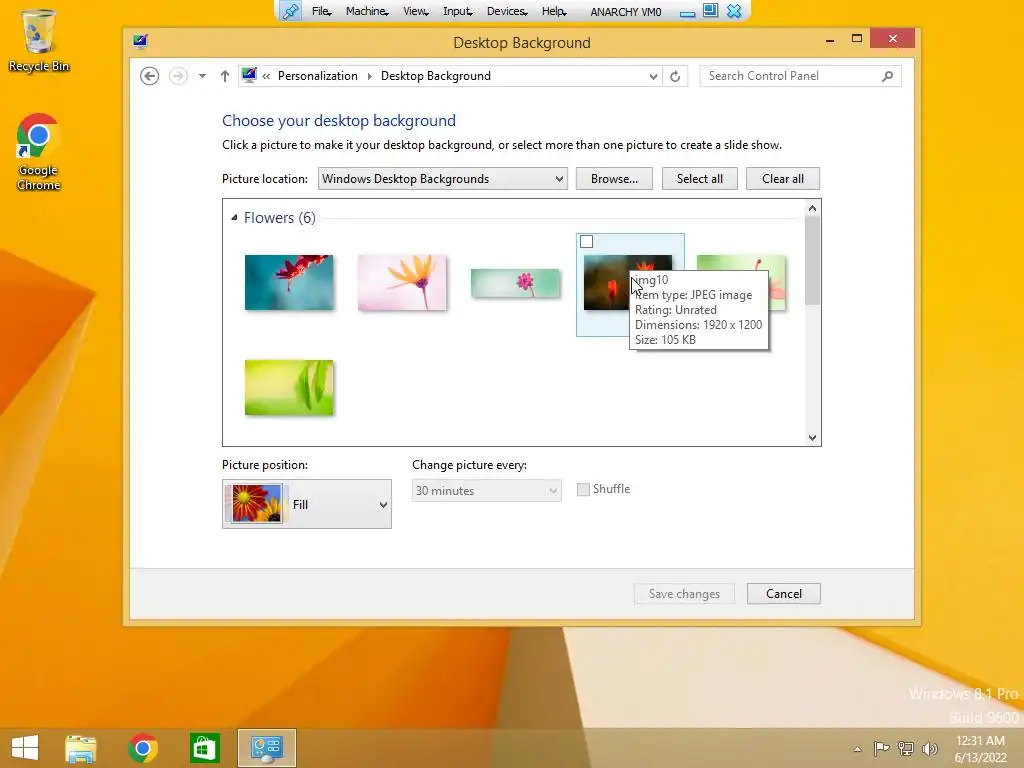Open Chrome from the taskbar
The height and width of the screenshot is (768, 1024).
coord(143,748)
